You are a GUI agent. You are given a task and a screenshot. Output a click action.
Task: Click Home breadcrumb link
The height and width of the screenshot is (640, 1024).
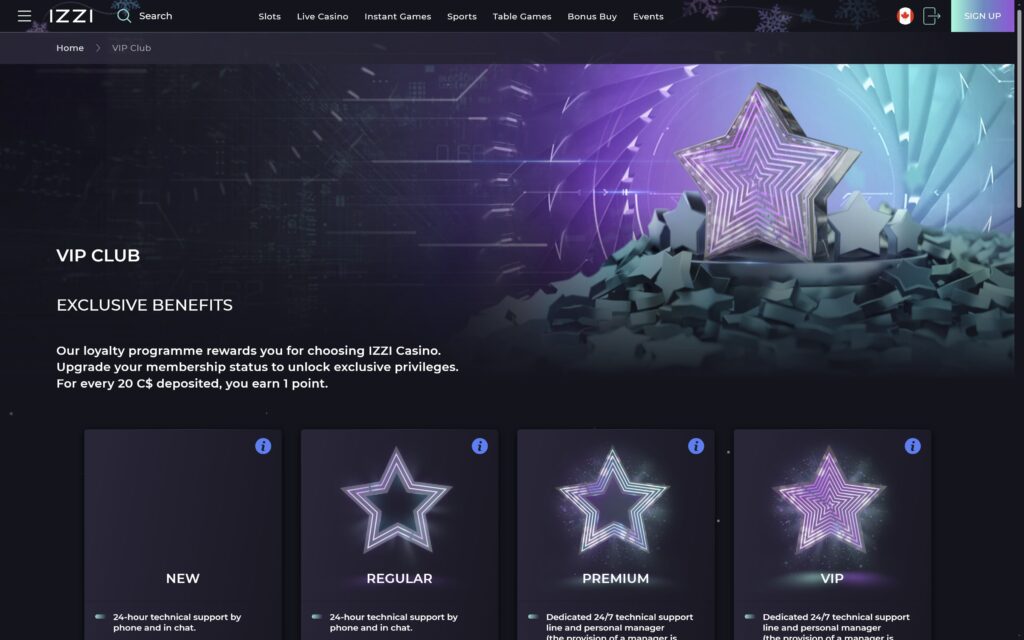coord(70,48)
